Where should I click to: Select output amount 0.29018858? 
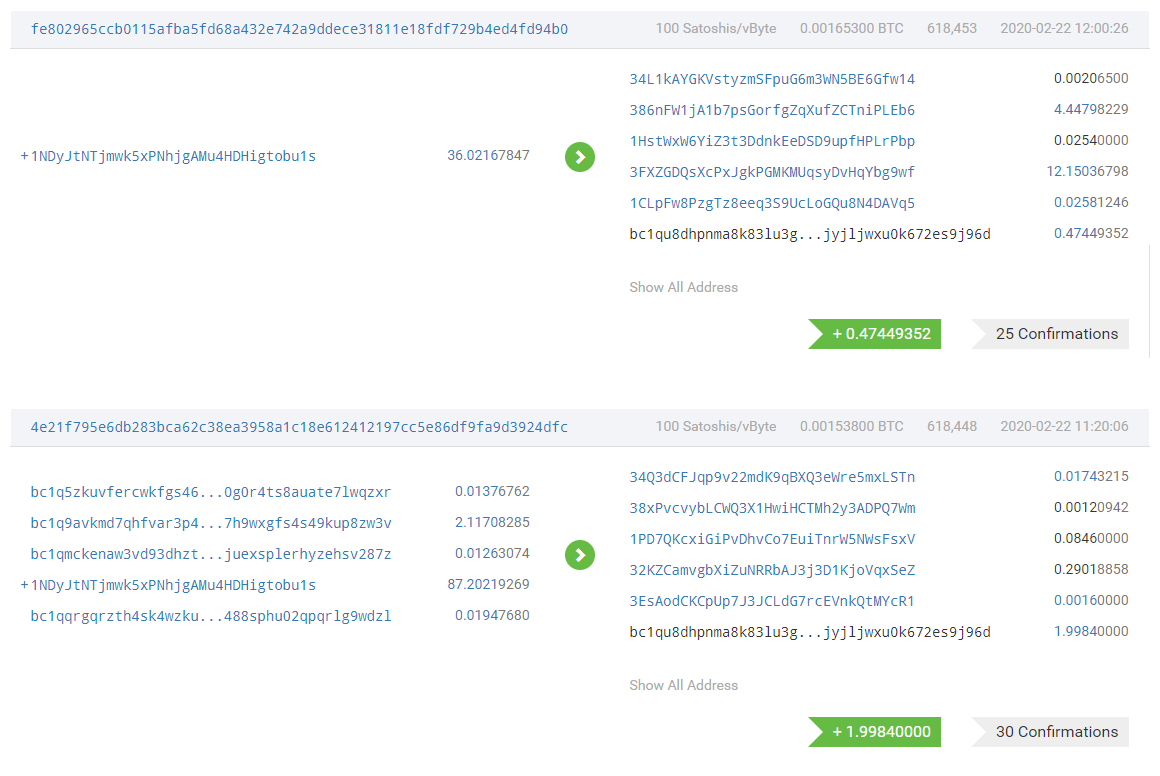point(1091,569)
